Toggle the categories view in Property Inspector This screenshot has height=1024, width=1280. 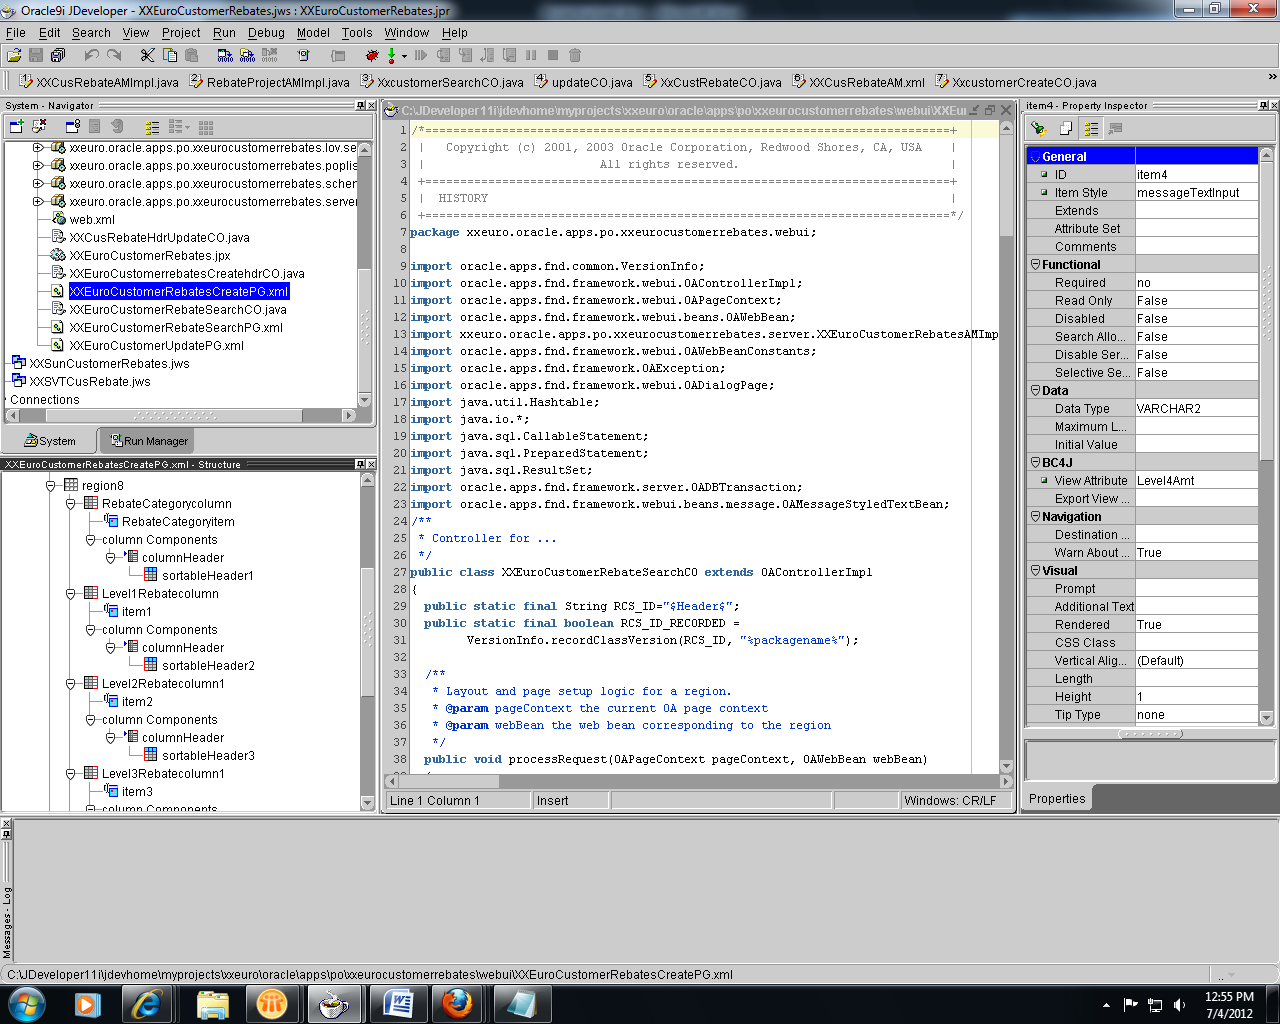(1091, 128)
